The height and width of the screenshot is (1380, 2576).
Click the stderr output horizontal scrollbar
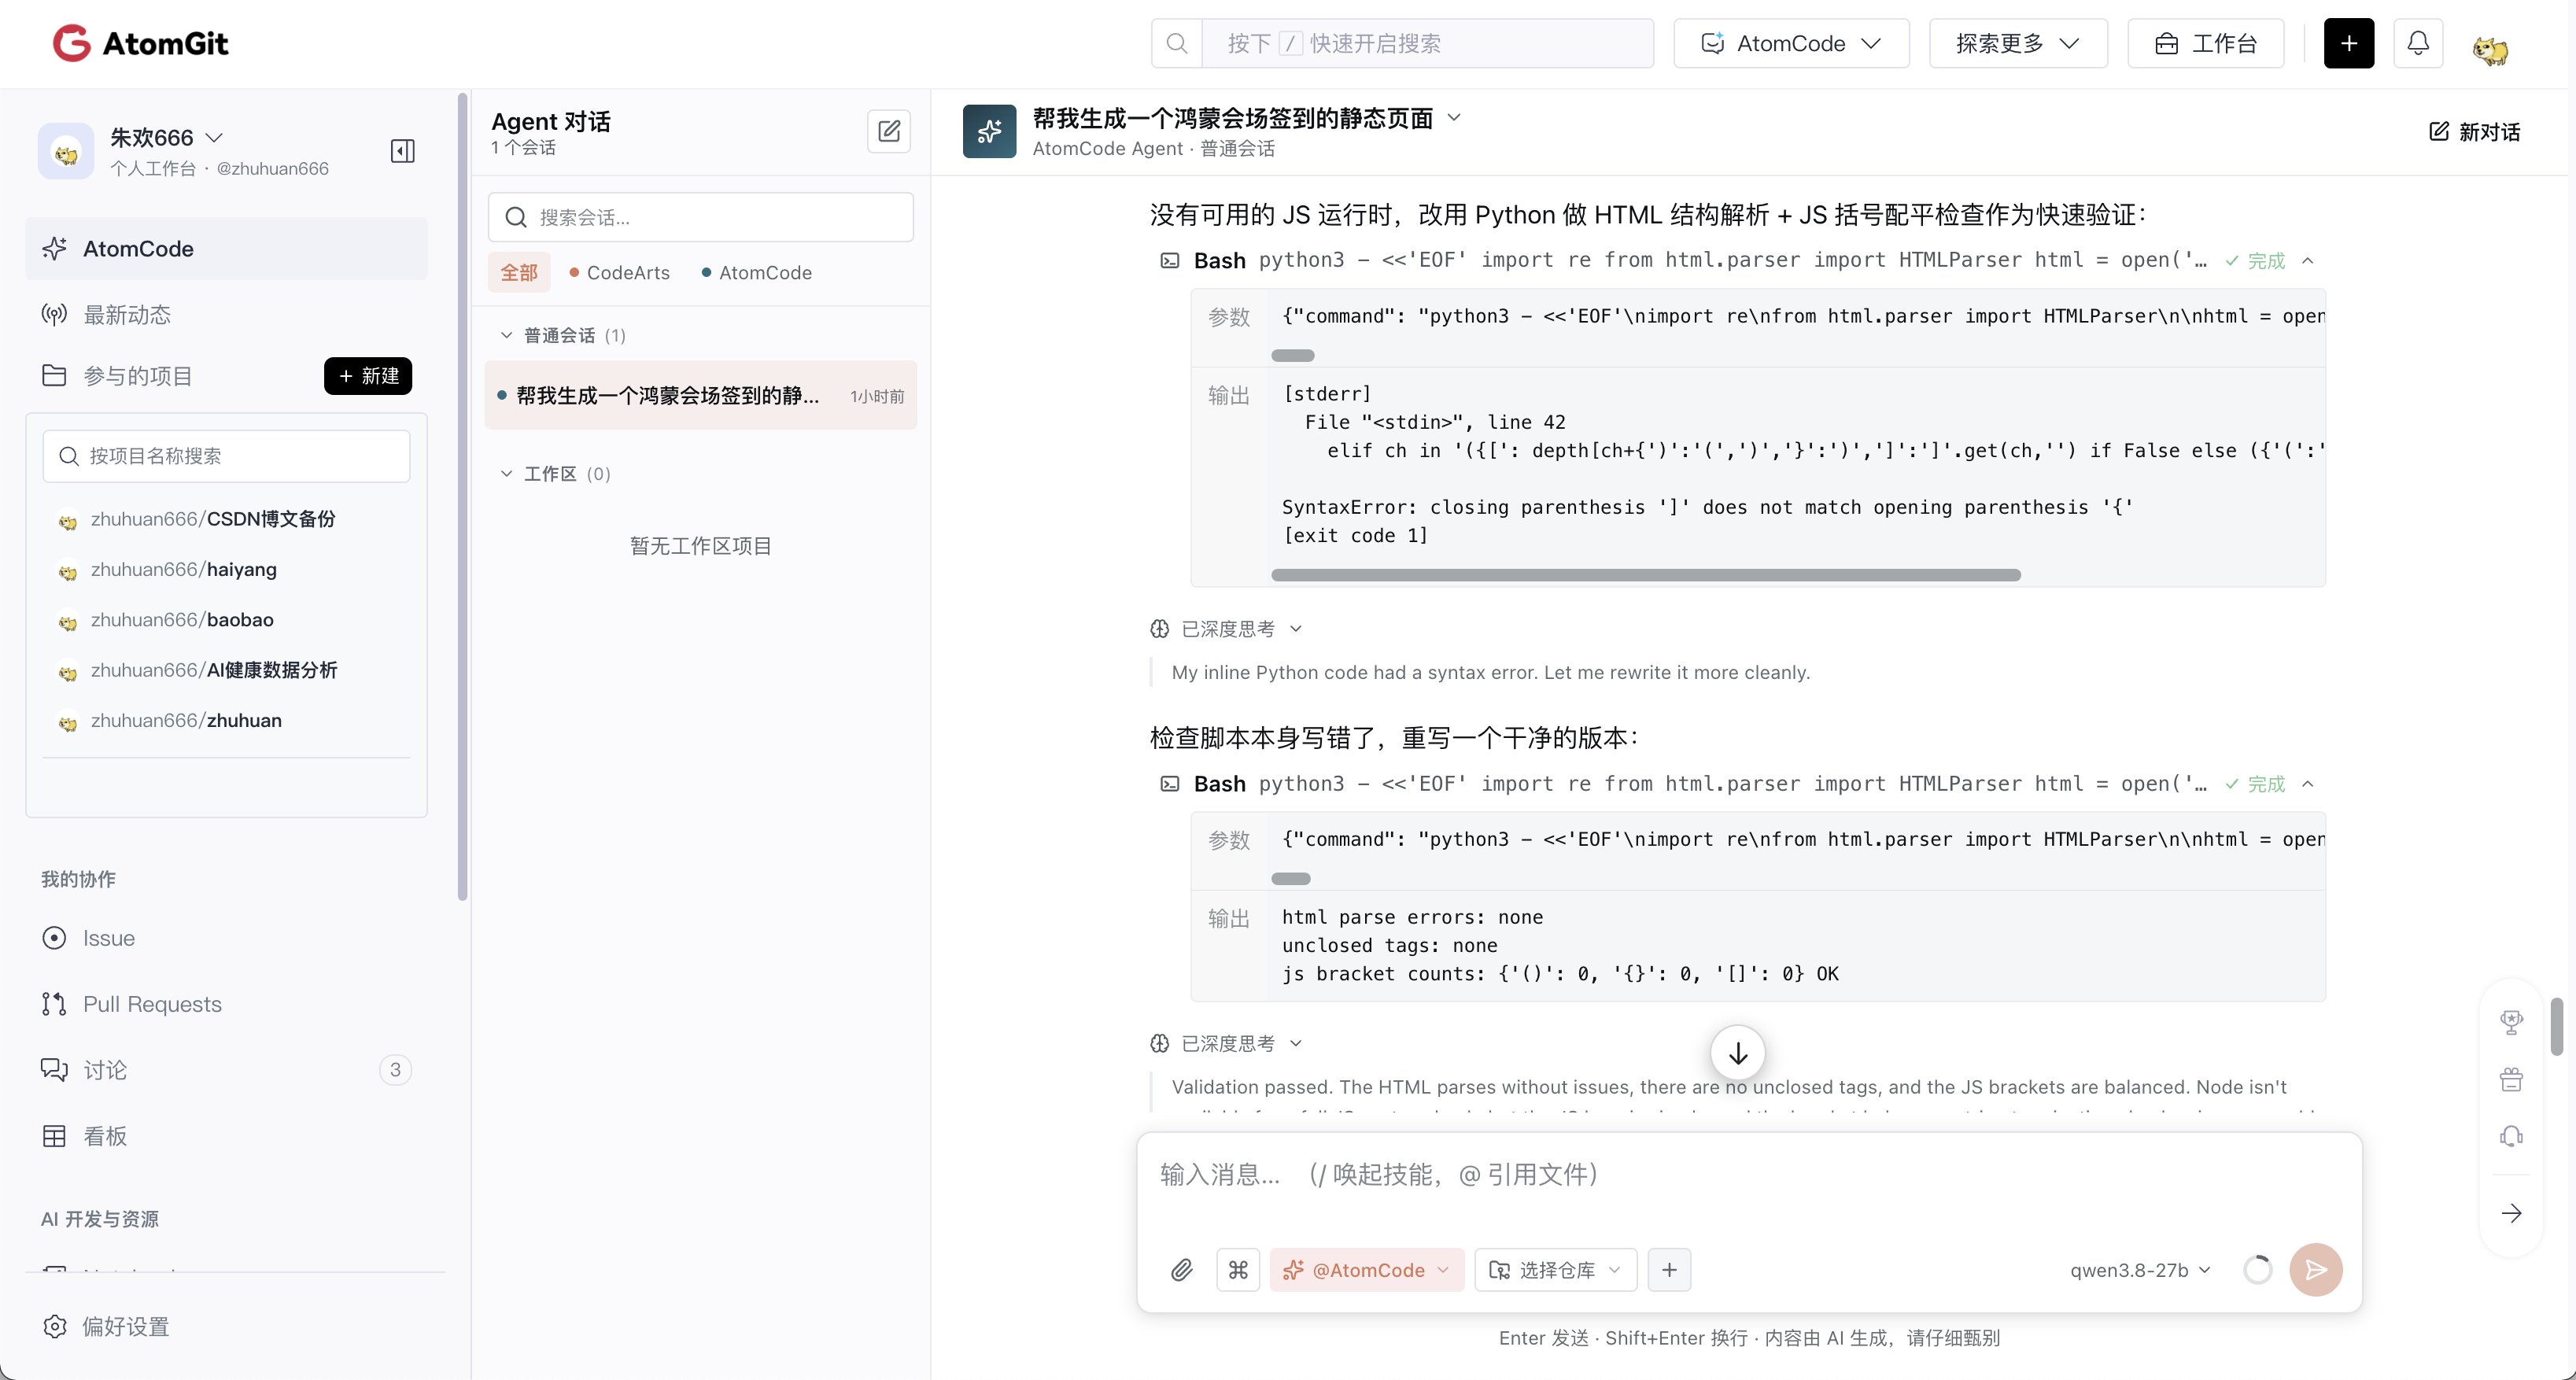pyautogui.click(x=1645, y=575)
